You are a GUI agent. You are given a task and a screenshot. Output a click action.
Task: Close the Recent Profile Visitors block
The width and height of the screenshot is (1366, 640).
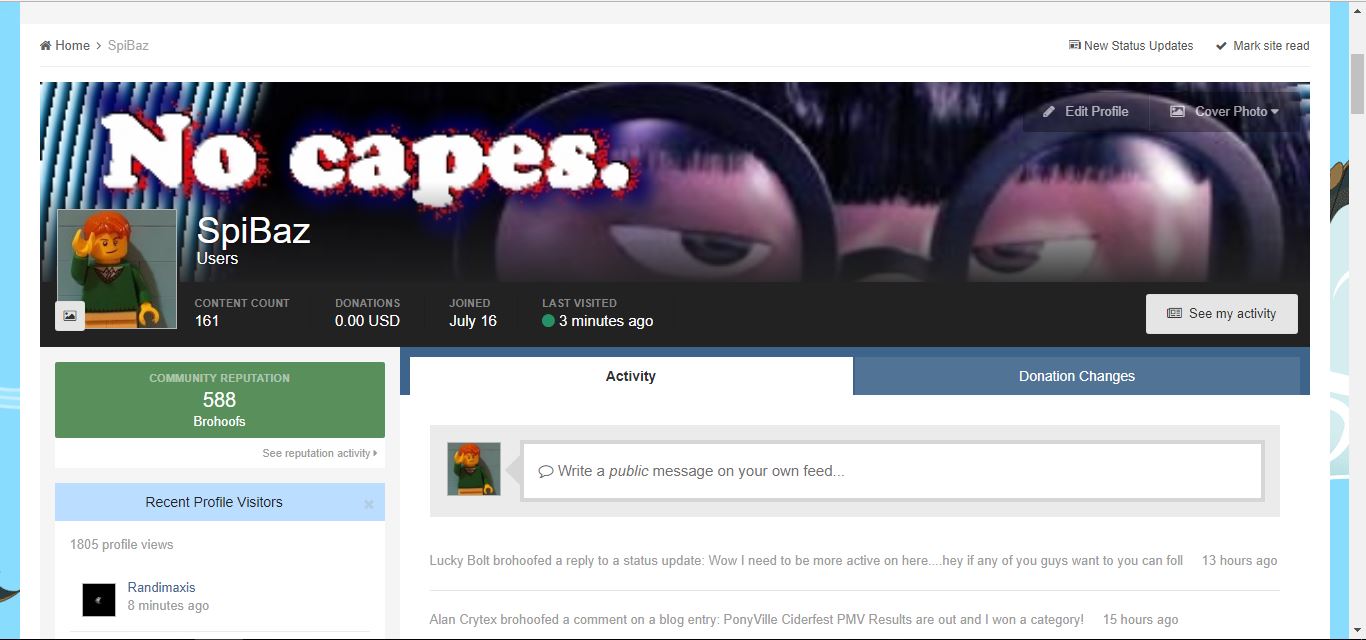(368, 504)
